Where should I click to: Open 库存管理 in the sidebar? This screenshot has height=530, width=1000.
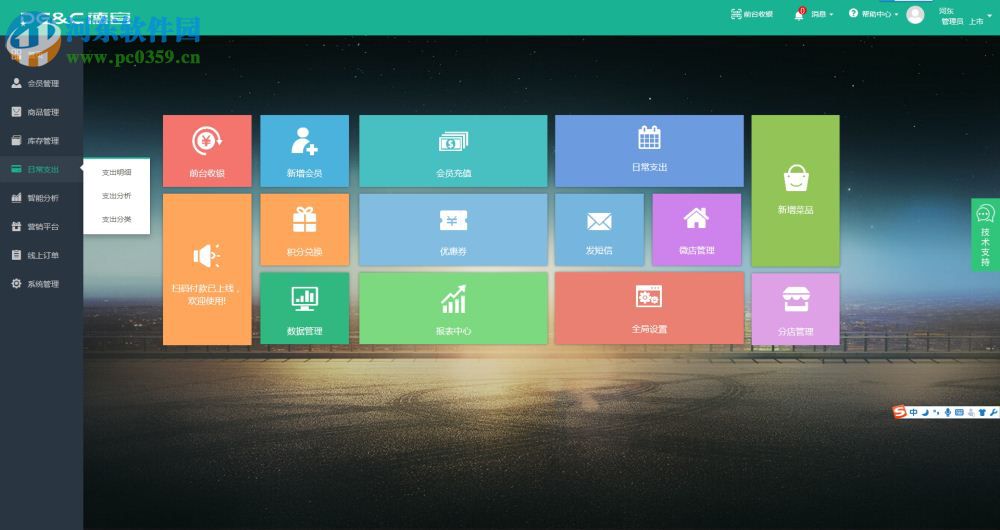[41, 141]
